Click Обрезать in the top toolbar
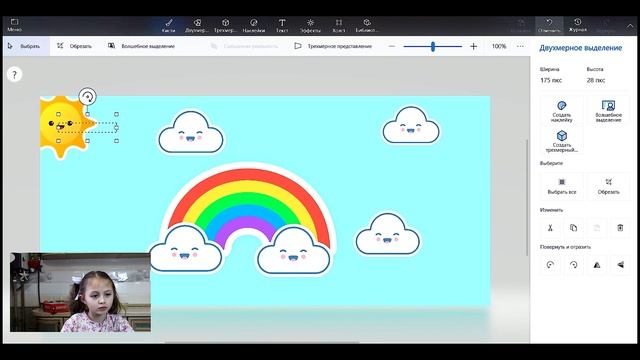The image size is (640, 360). pyautogui.click(x=74, y=46)
